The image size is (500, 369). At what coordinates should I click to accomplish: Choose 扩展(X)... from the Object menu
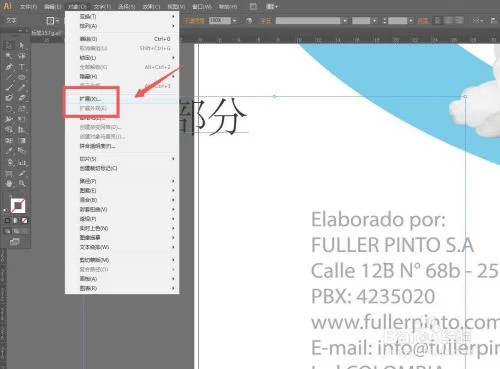tap(122, 99)
